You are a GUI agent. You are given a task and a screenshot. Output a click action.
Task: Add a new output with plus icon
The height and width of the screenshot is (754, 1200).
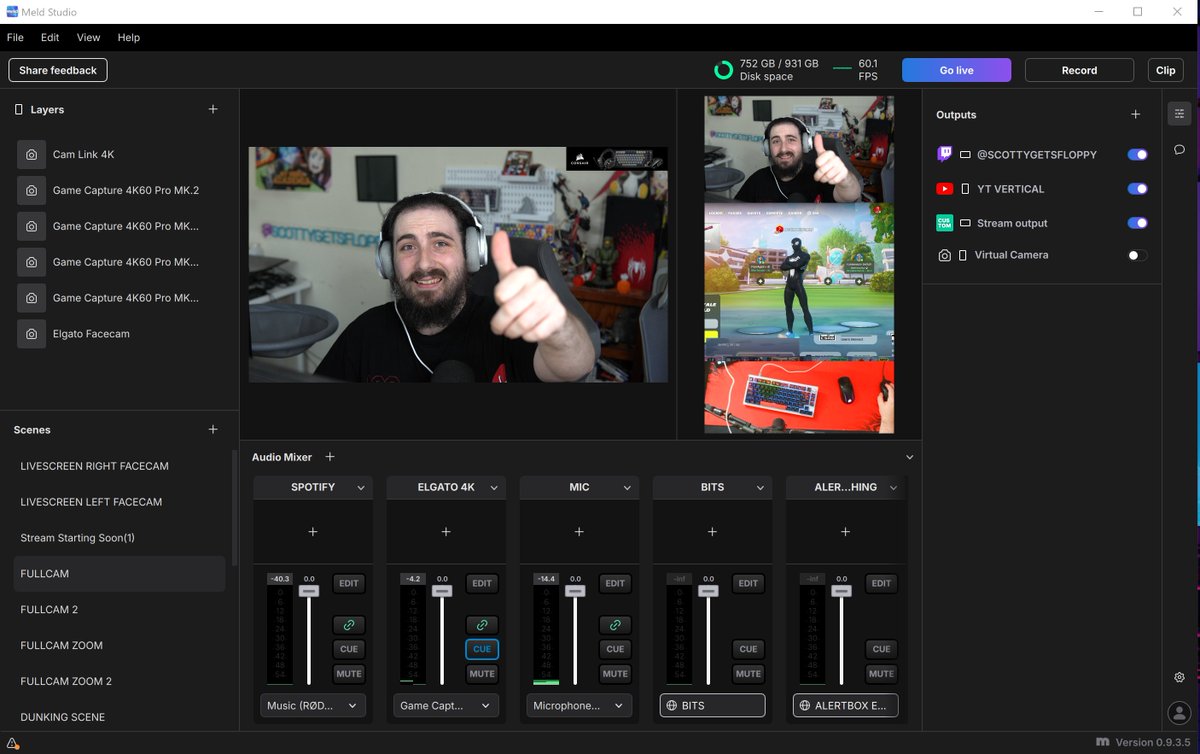click(1135, 114)
